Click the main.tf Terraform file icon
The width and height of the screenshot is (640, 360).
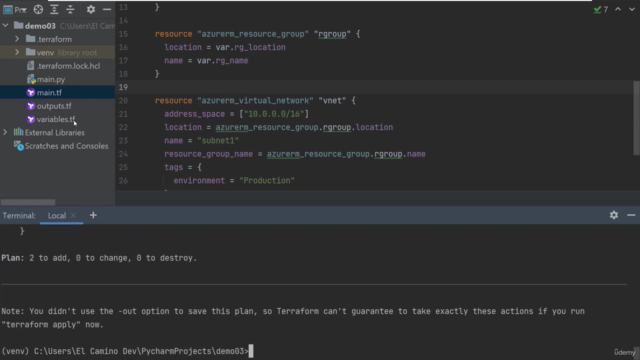[x=31, y=93]
